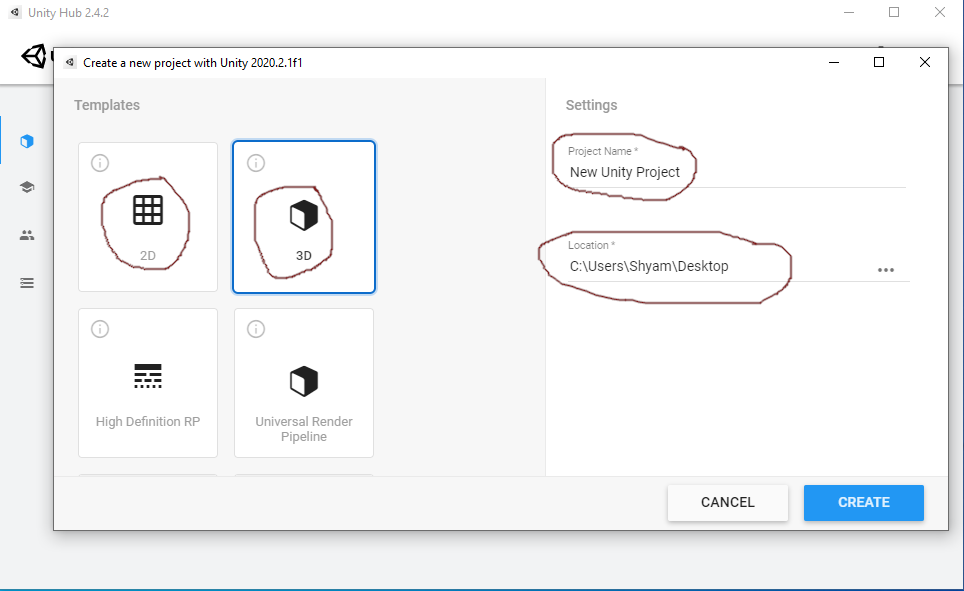This screenshot has width=964, height=591.
Task: Open Learn section in Unity Hub sidebar
Action: click(26, 187)
